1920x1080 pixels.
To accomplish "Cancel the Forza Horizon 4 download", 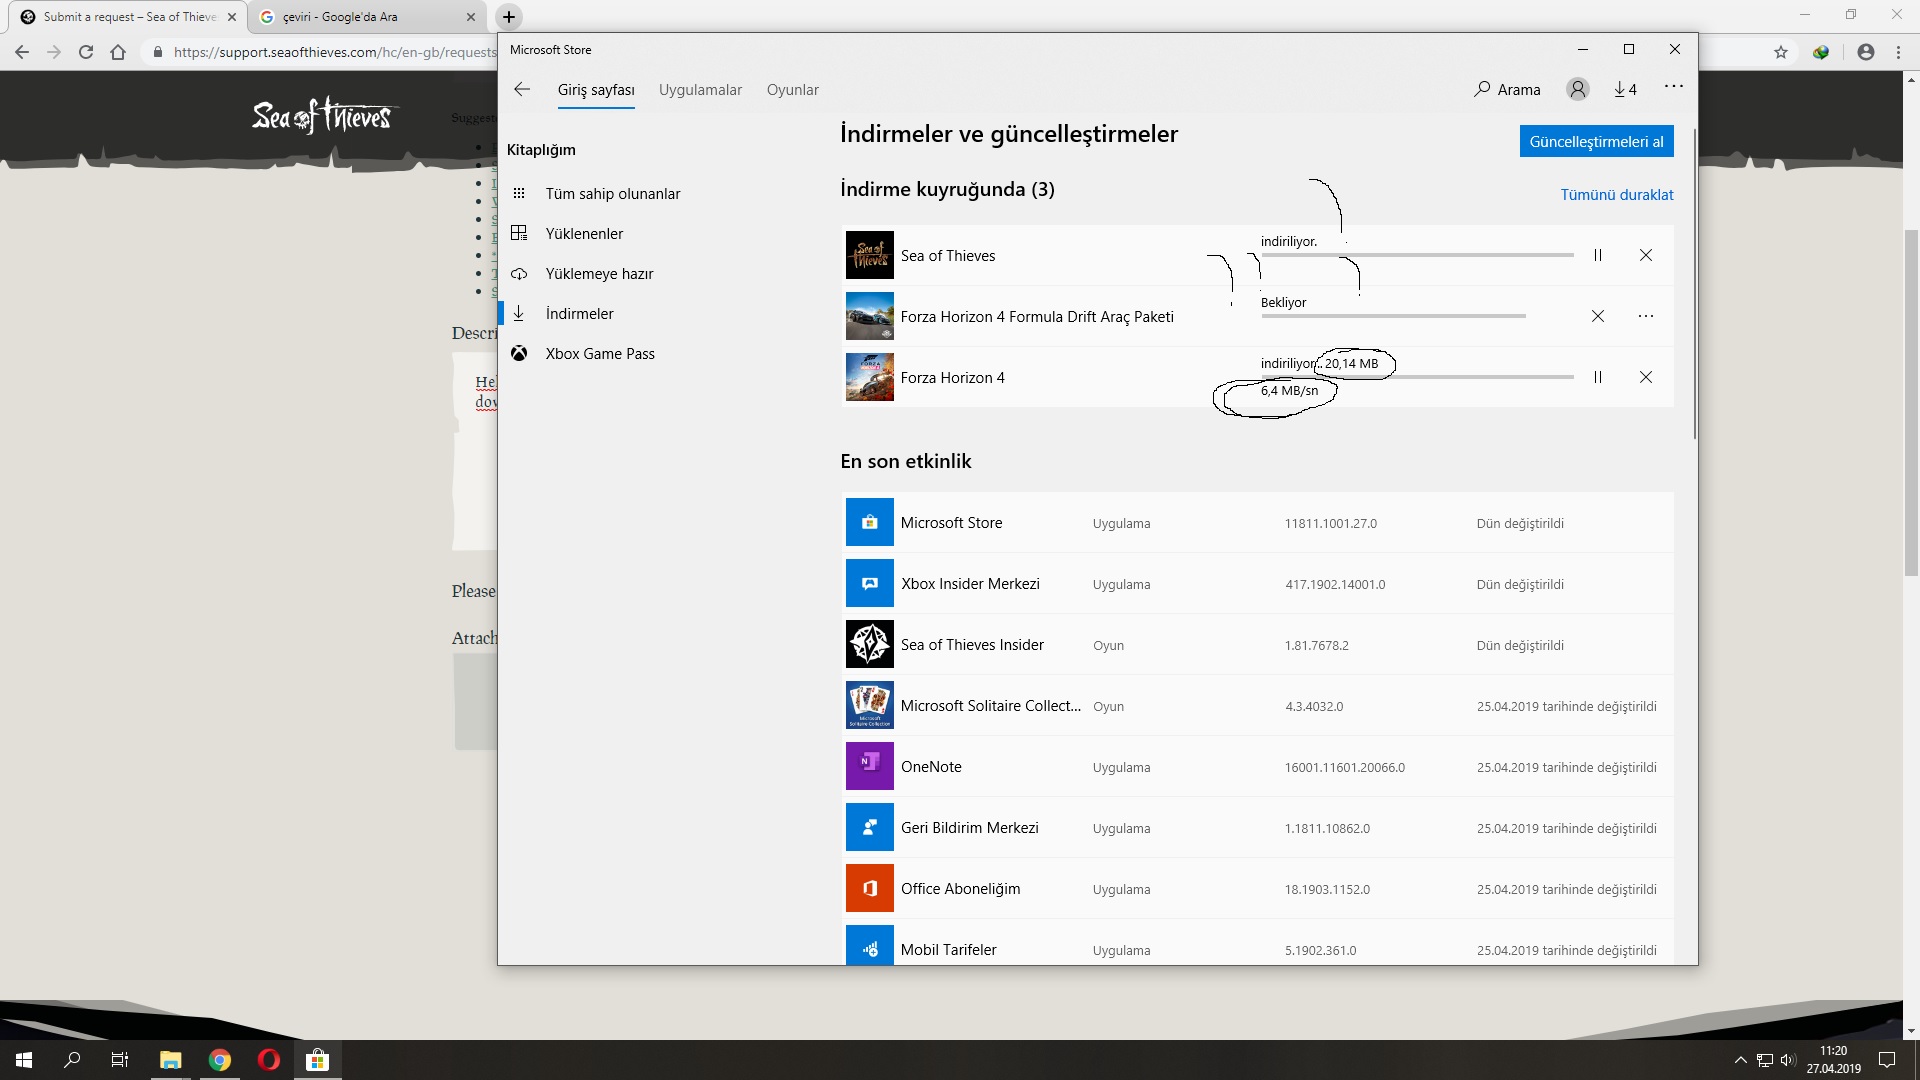I will point(1646,377).
